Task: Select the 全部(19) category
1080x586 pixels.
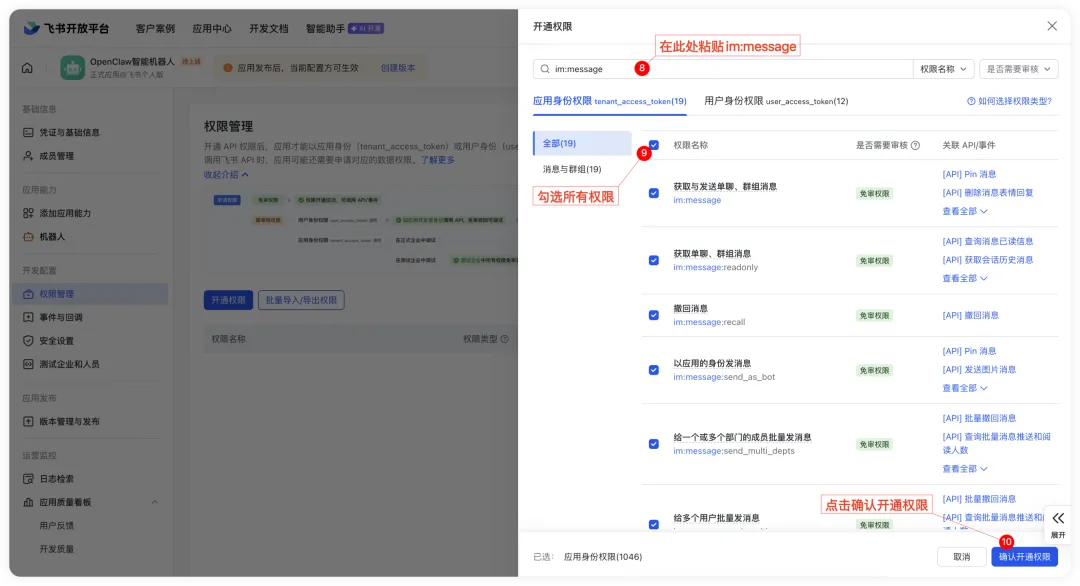Action: [x=583, y=143]
